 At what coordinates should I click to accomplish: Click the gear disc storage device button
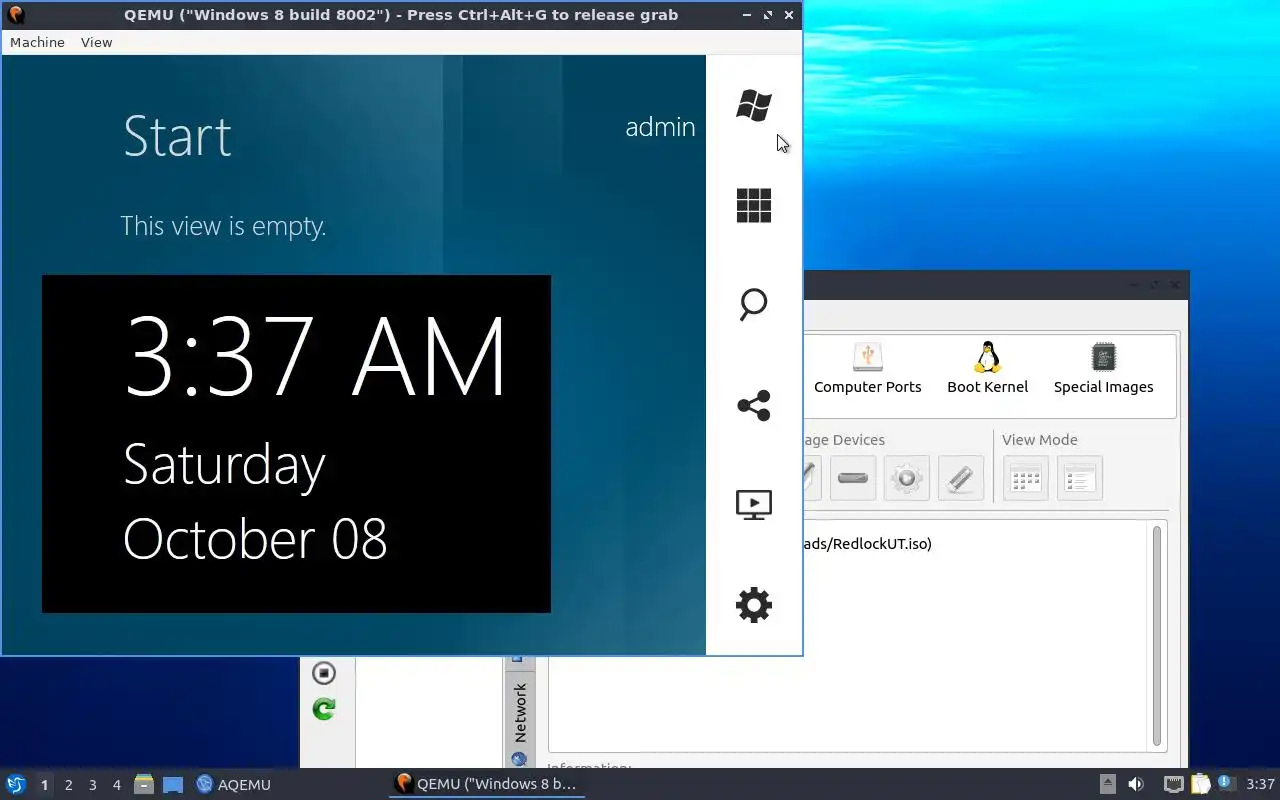click(x=906, y=478)
